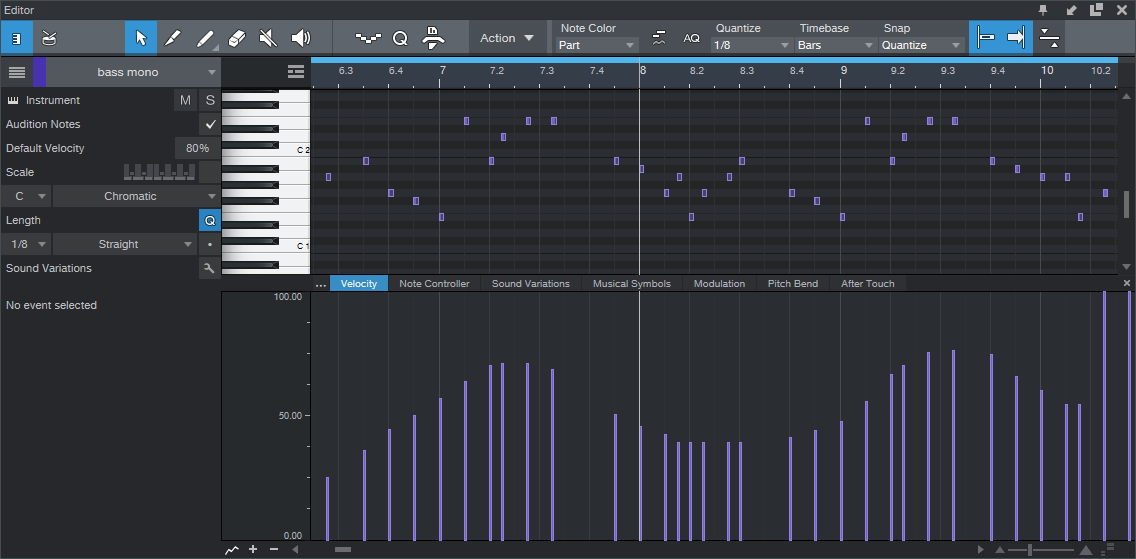Expand the Chromatic scale dropdown
The height and width of the screenshot is (559, 1136).
pos(135,196)
